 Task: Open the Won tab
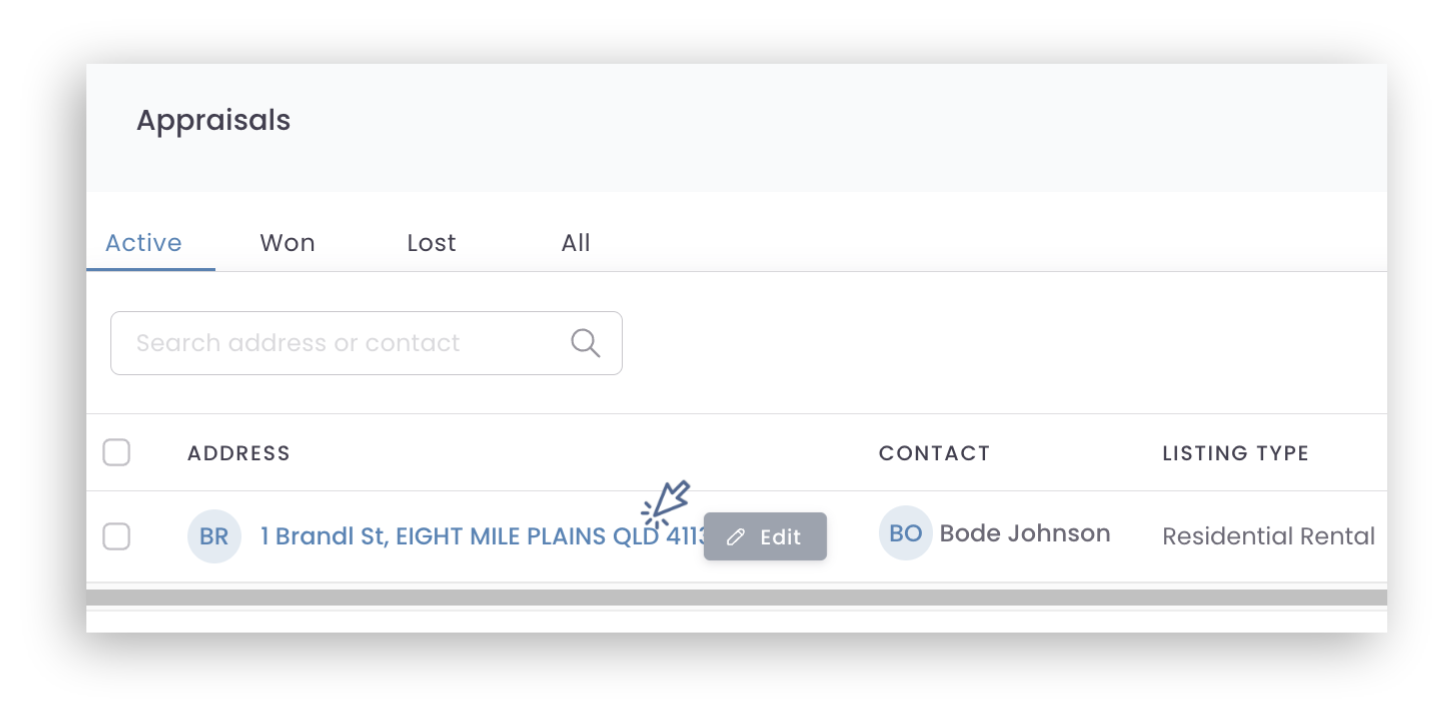[x=287, y=243]
